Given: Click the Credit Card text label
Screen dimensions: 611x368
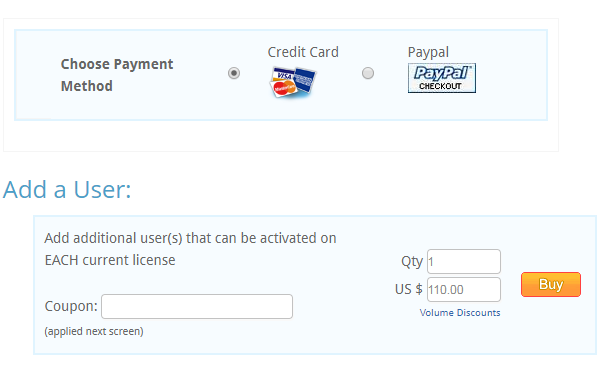Looking at the screenshot, I should pos(303,52).
